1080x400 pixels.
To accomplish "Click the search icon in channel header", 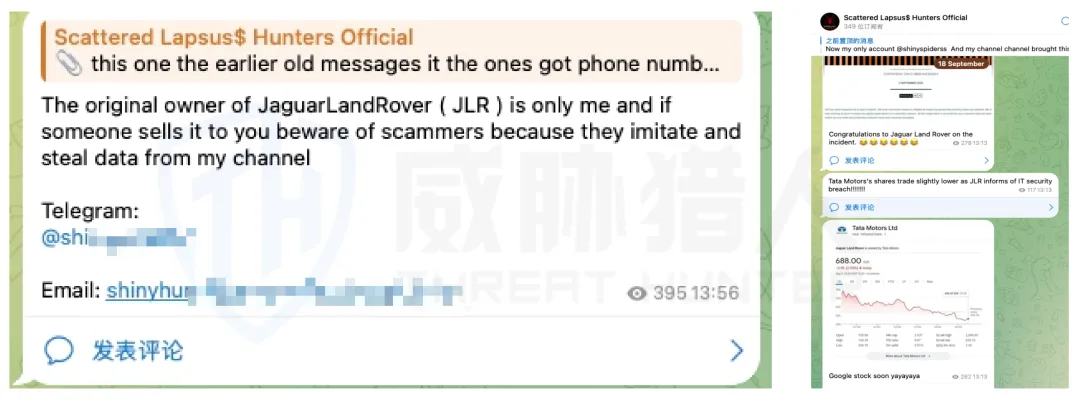I will click(1066, 21).
